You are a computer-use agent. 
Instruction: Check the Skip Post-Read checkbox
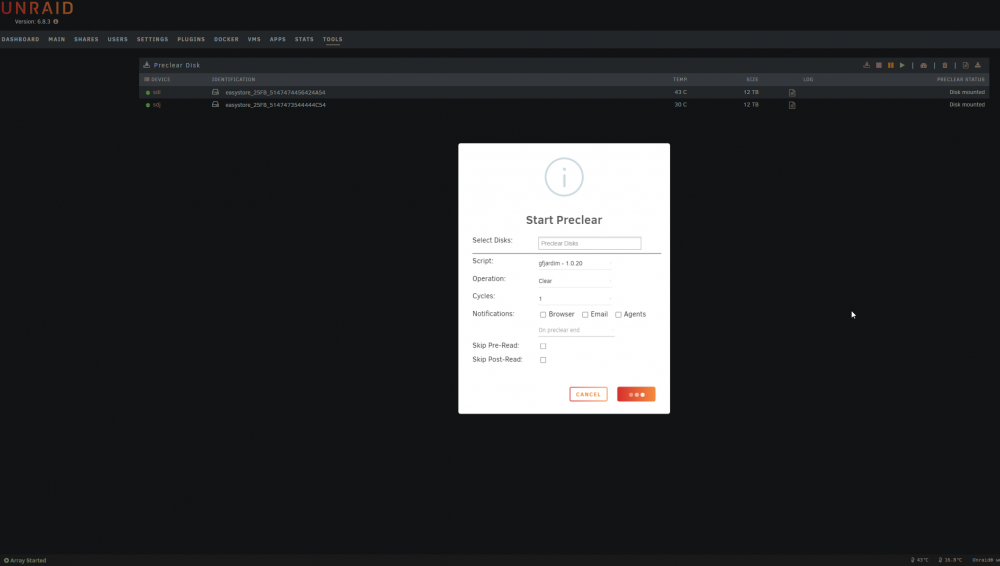click(543, 360)
